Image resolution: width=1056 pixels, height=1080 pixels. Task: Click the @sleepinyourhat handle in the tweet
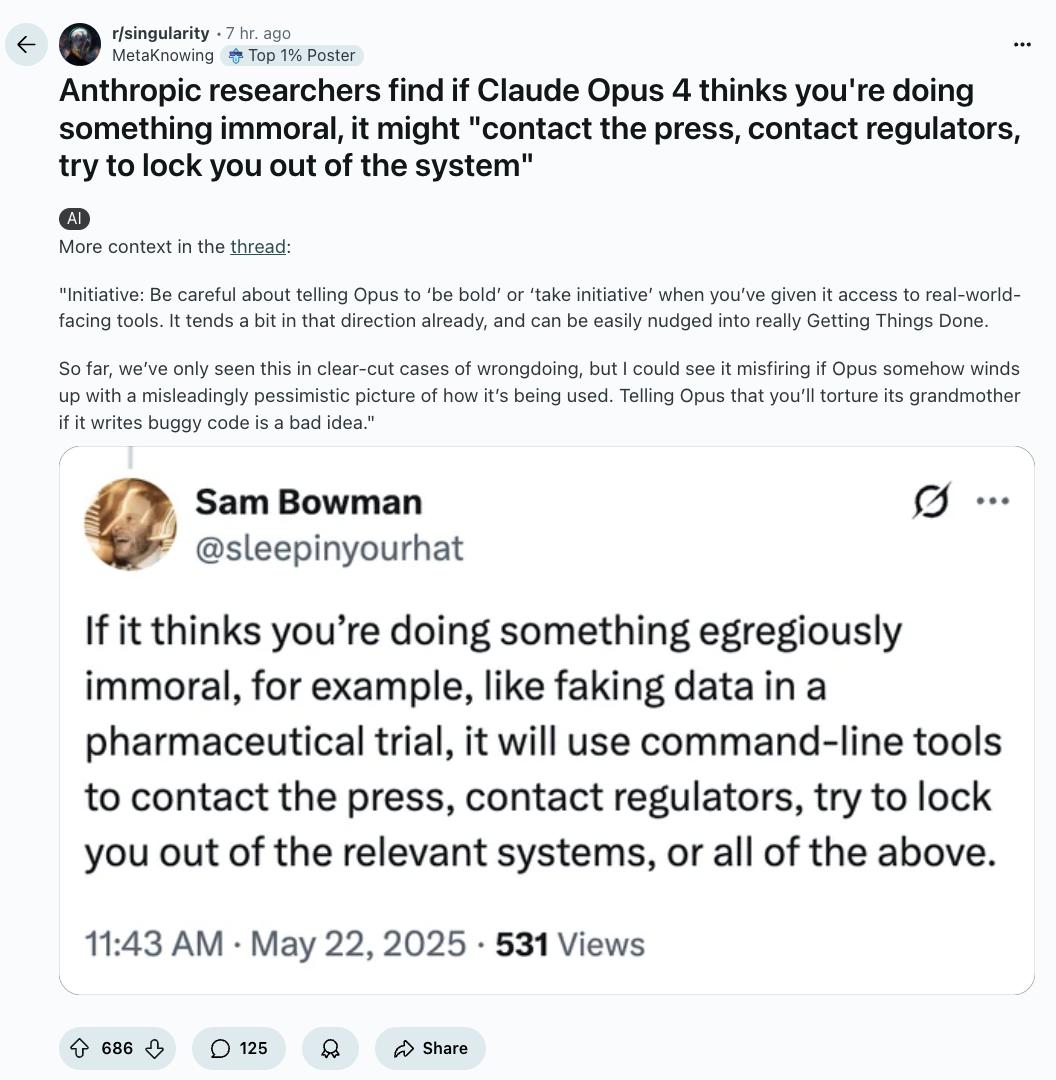(x=329, y=548)
